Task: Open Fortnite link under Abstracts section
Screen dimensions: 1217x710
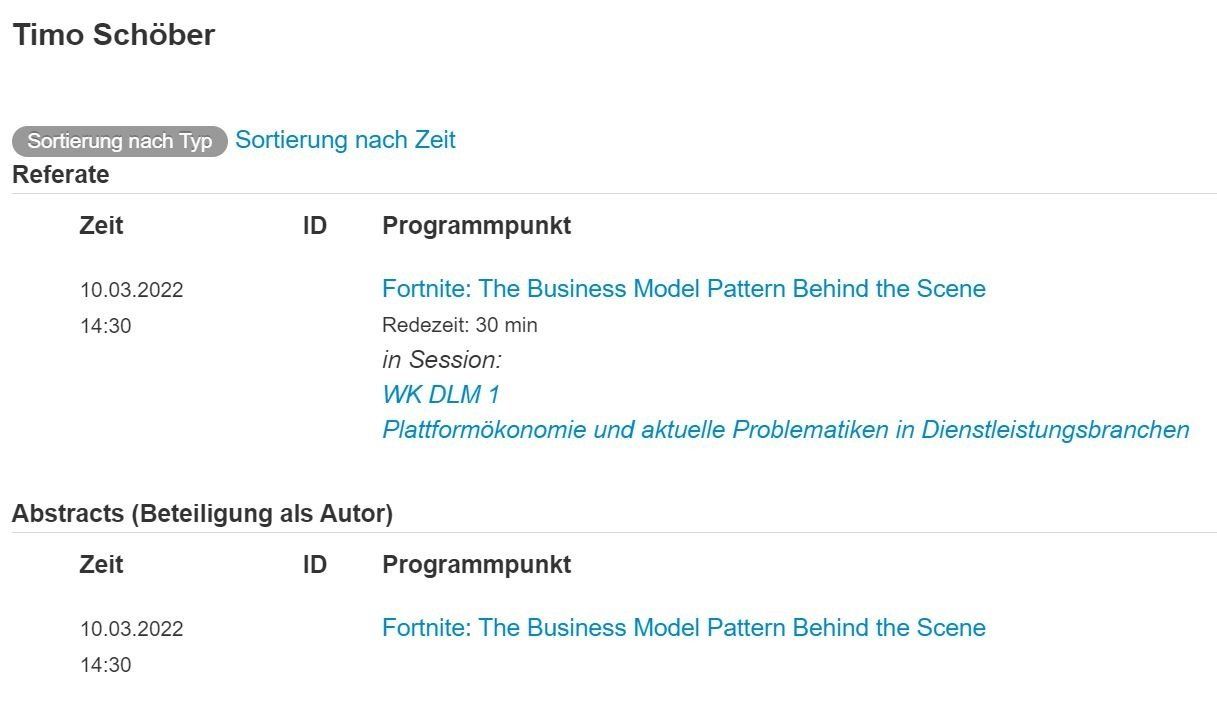Action: [x=683, y=628]
